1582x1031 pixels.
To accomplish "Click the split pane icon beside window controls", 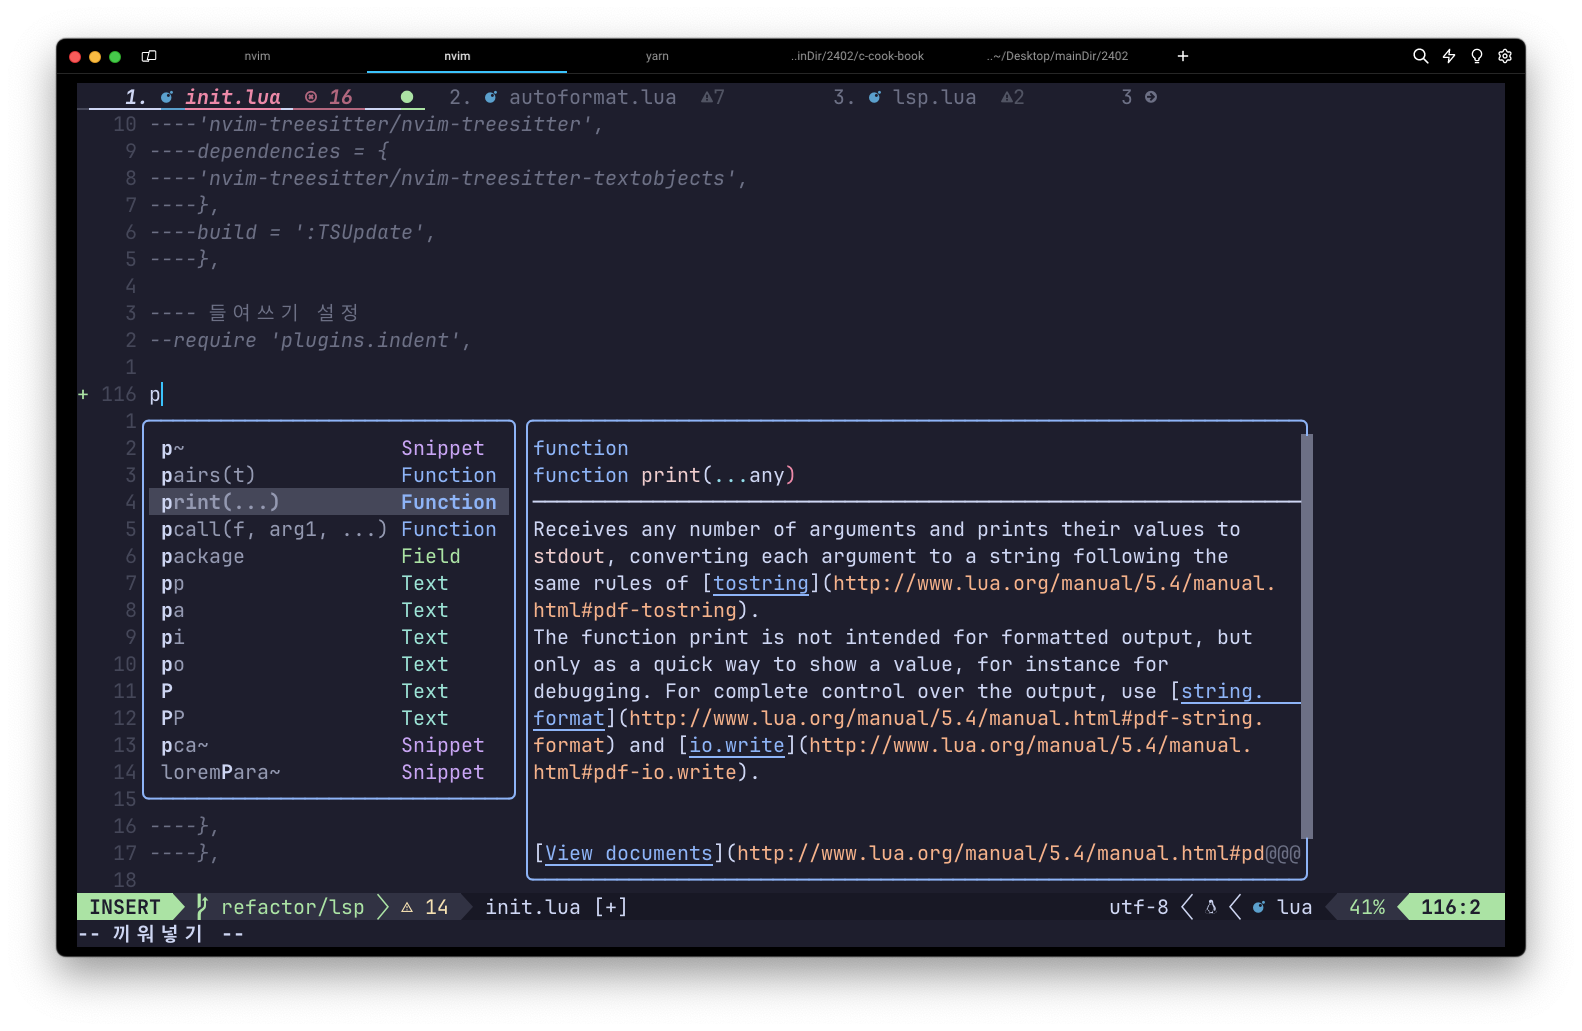I will pyautogui.click(x=149, y=56).
